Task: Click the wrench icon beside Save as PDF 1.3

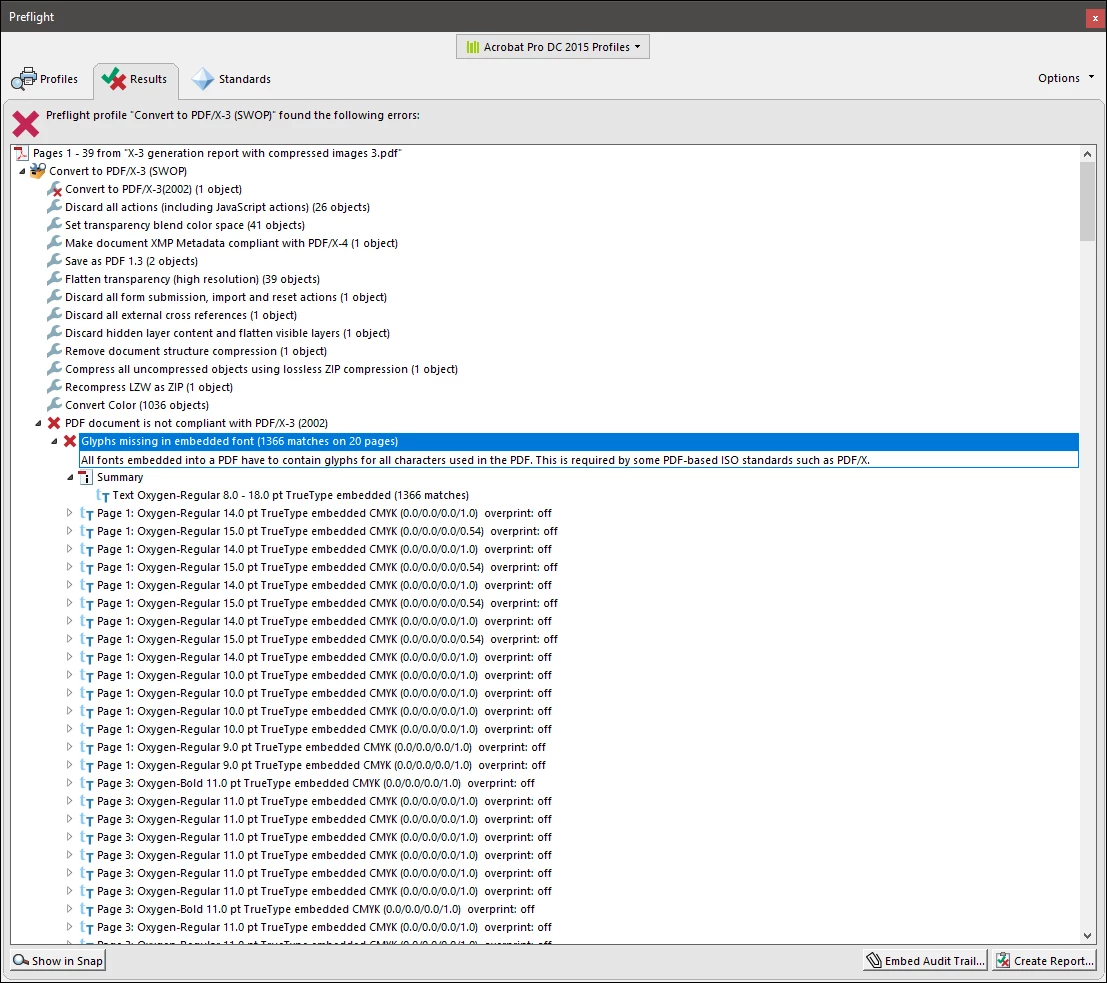Action: (x=54, y=261)
